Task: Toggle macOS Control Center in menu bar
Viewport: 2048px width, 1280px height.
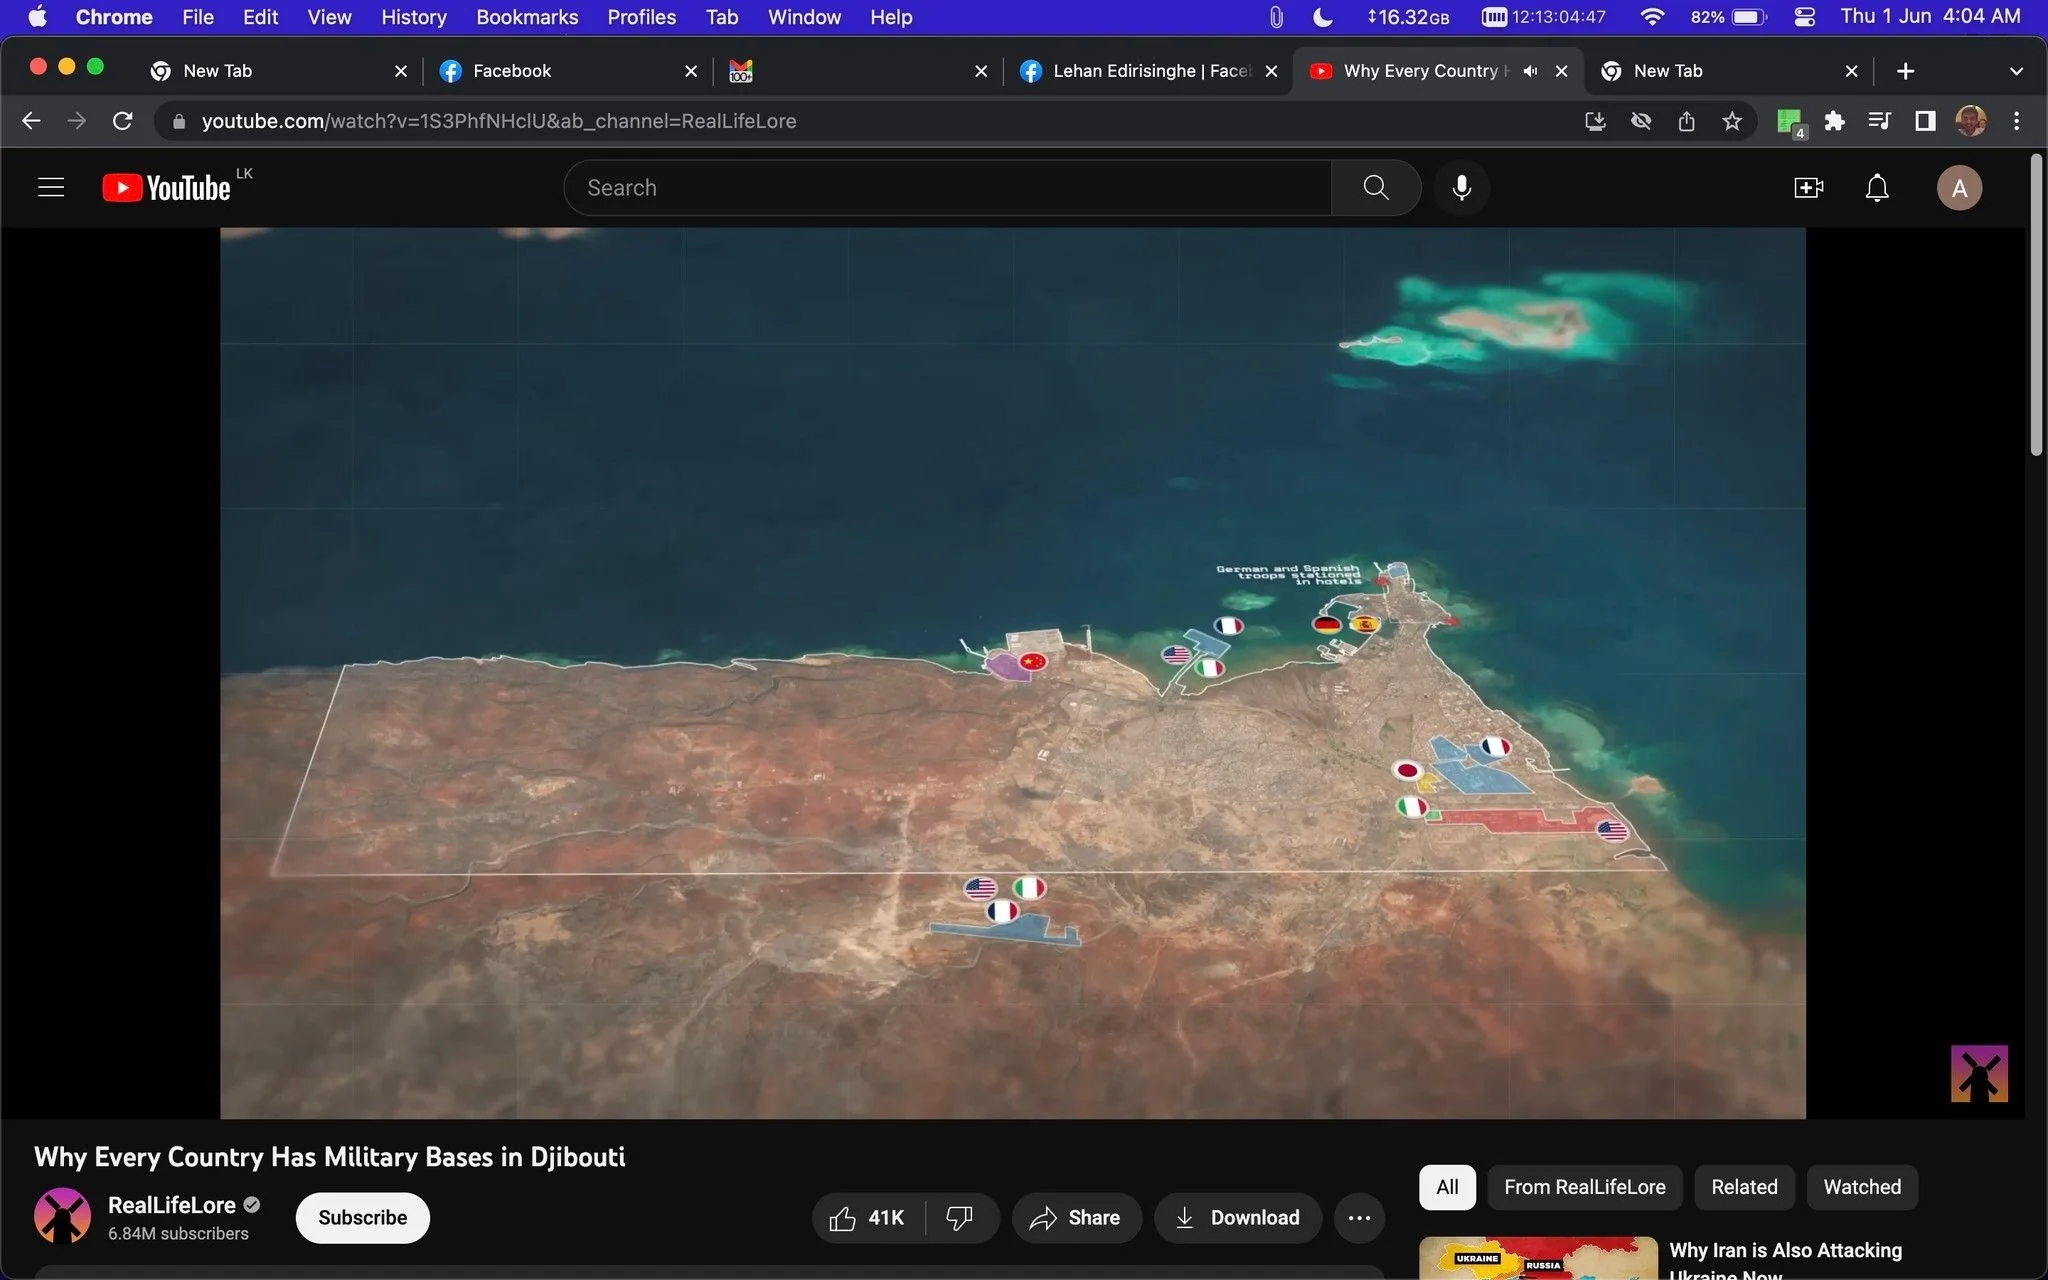Action: click(x=1805, y=17)
